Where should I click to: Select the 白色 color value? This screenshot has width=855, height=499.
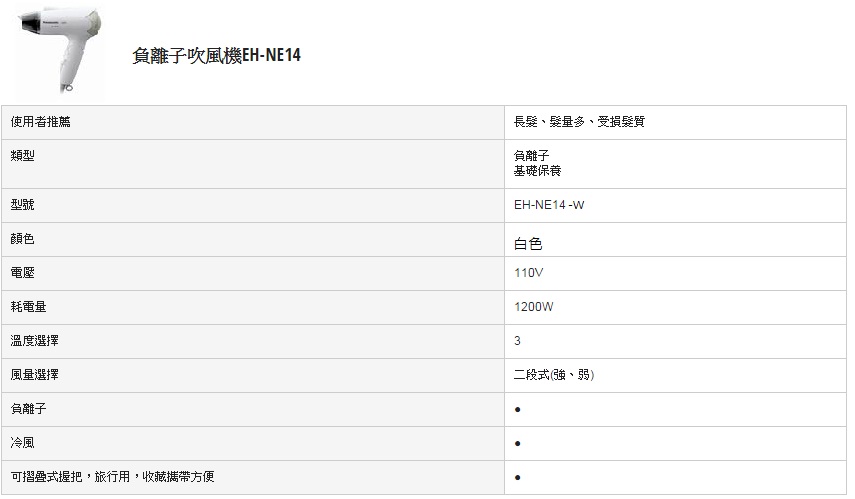pos(528,244)
